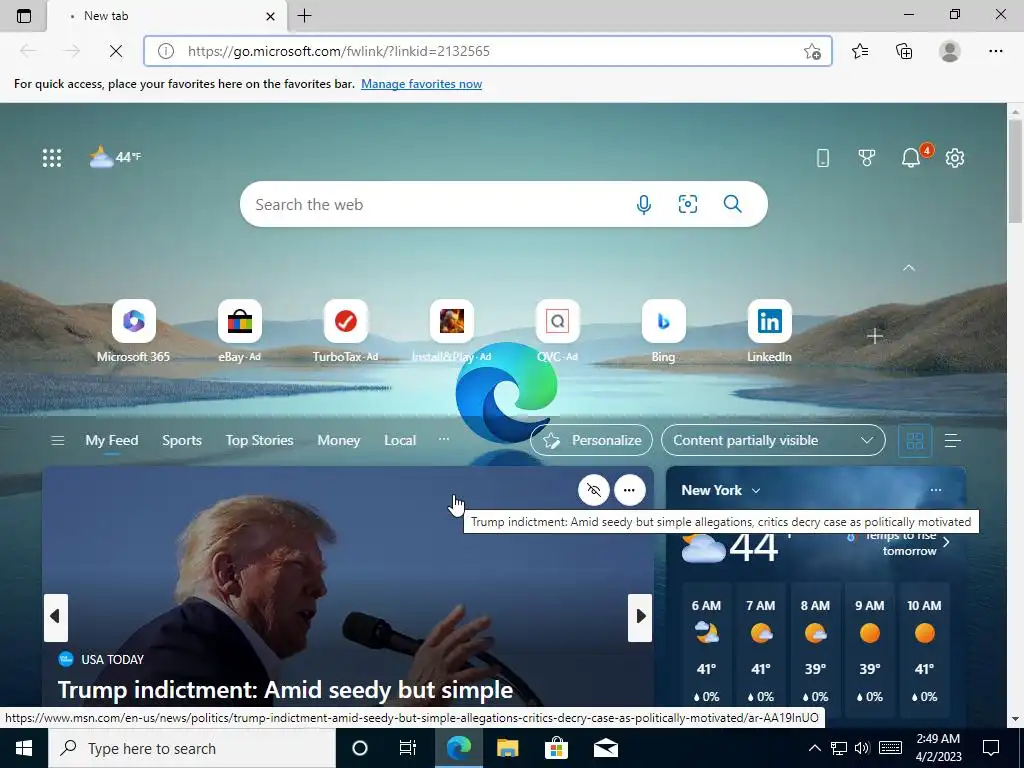Click Manage favorites now link
The width and height of the screenshot is (1024, 768).
tap(421, 84)
